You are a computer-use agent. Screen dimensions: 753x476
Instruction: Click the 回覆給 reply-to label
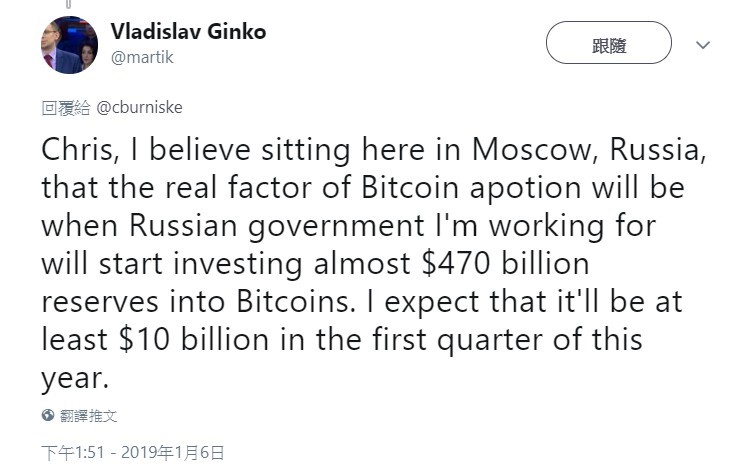(66, 106)
